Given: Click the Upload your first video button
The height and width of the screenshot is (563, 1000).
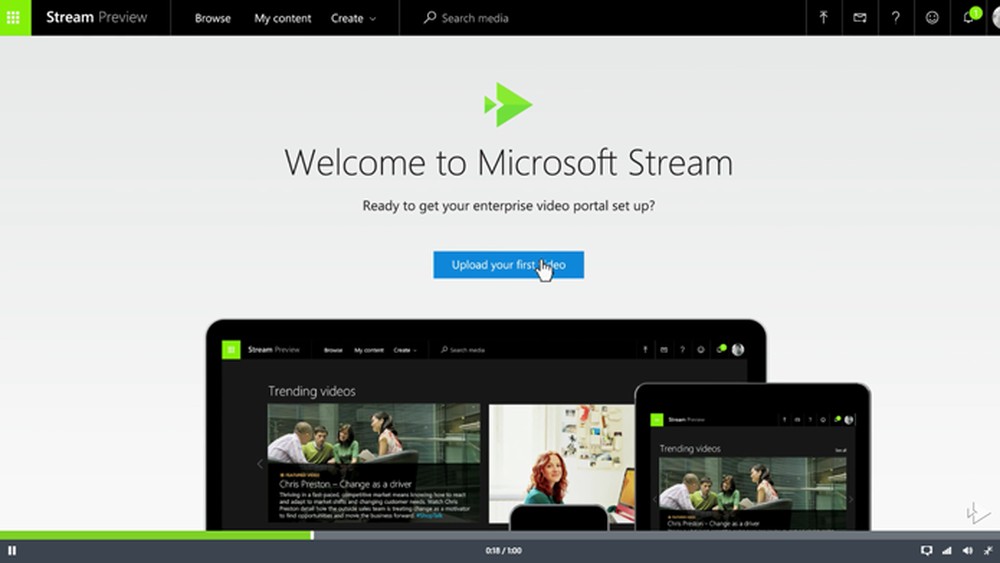Looking at the screenshot, I should [x=508, y=265].
